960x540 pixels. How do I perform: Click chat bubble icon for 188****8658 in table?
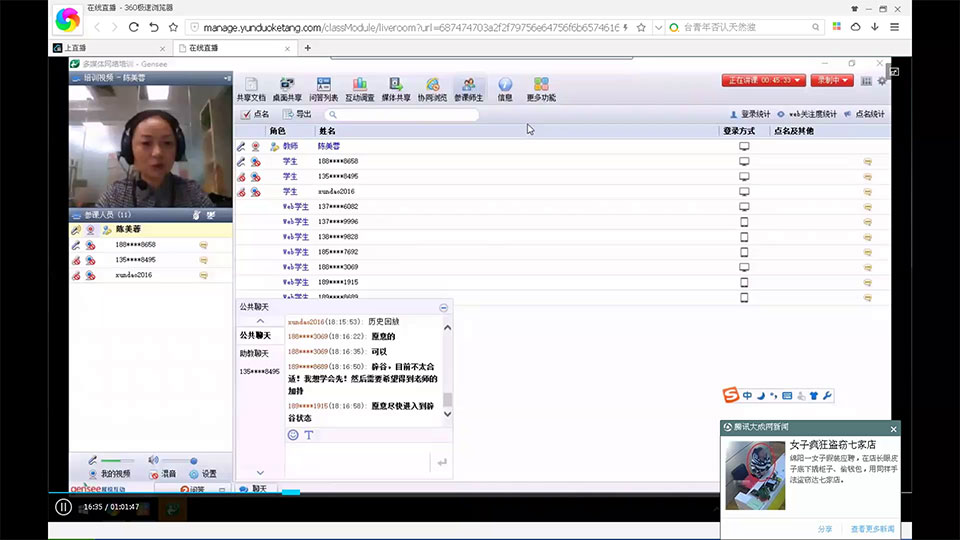point(868,162)
